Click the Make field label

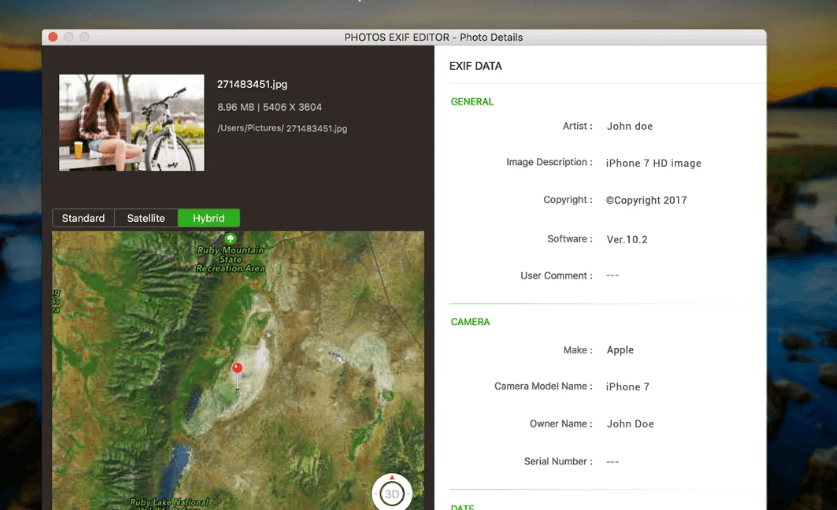click(578, 350)
